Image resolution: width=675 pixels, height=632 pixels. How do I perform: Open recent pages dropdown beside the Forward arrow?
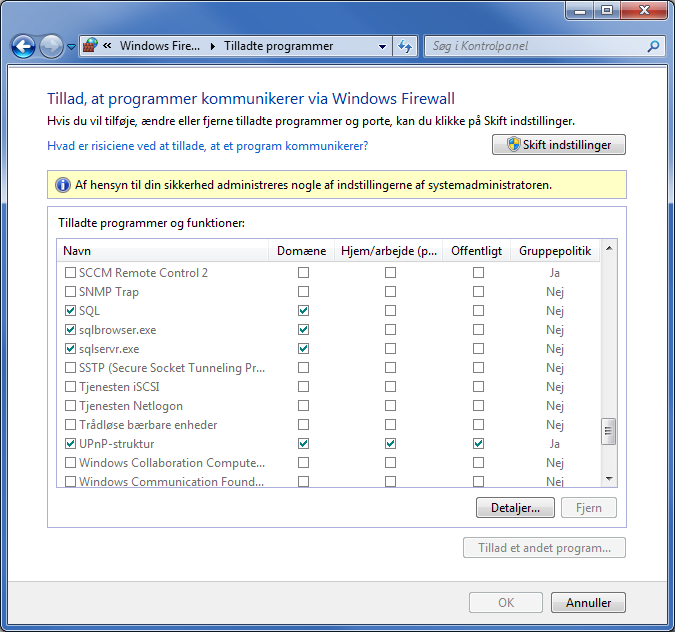point(71,46)
